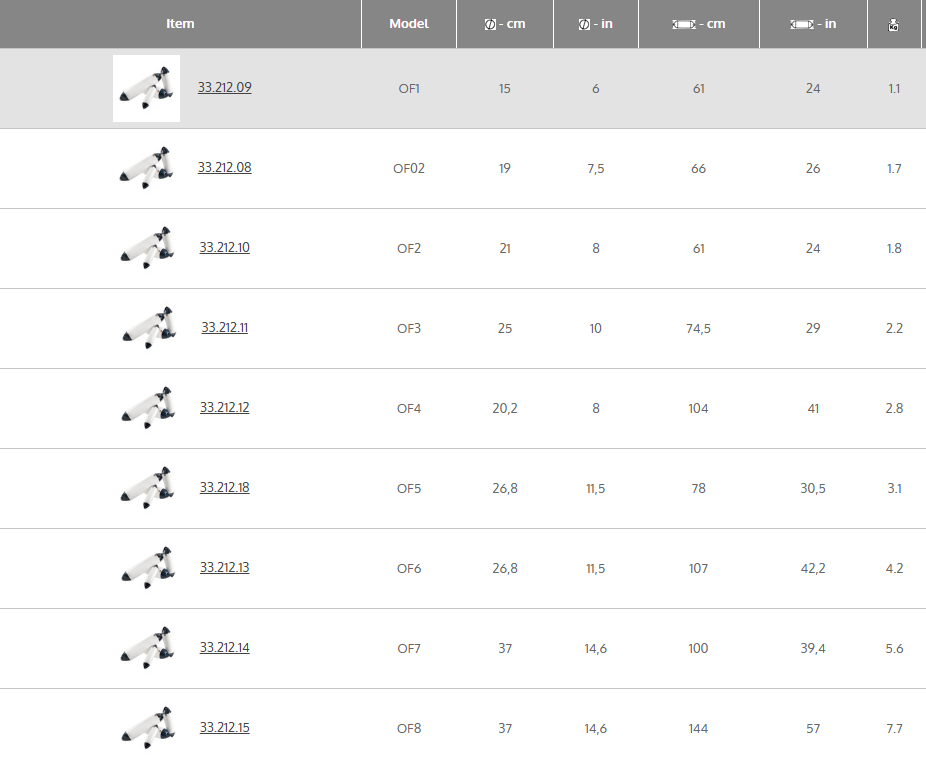Open item link 33.212.08
This screenshot has height=765, width=926.
click(x=224, y=168)
